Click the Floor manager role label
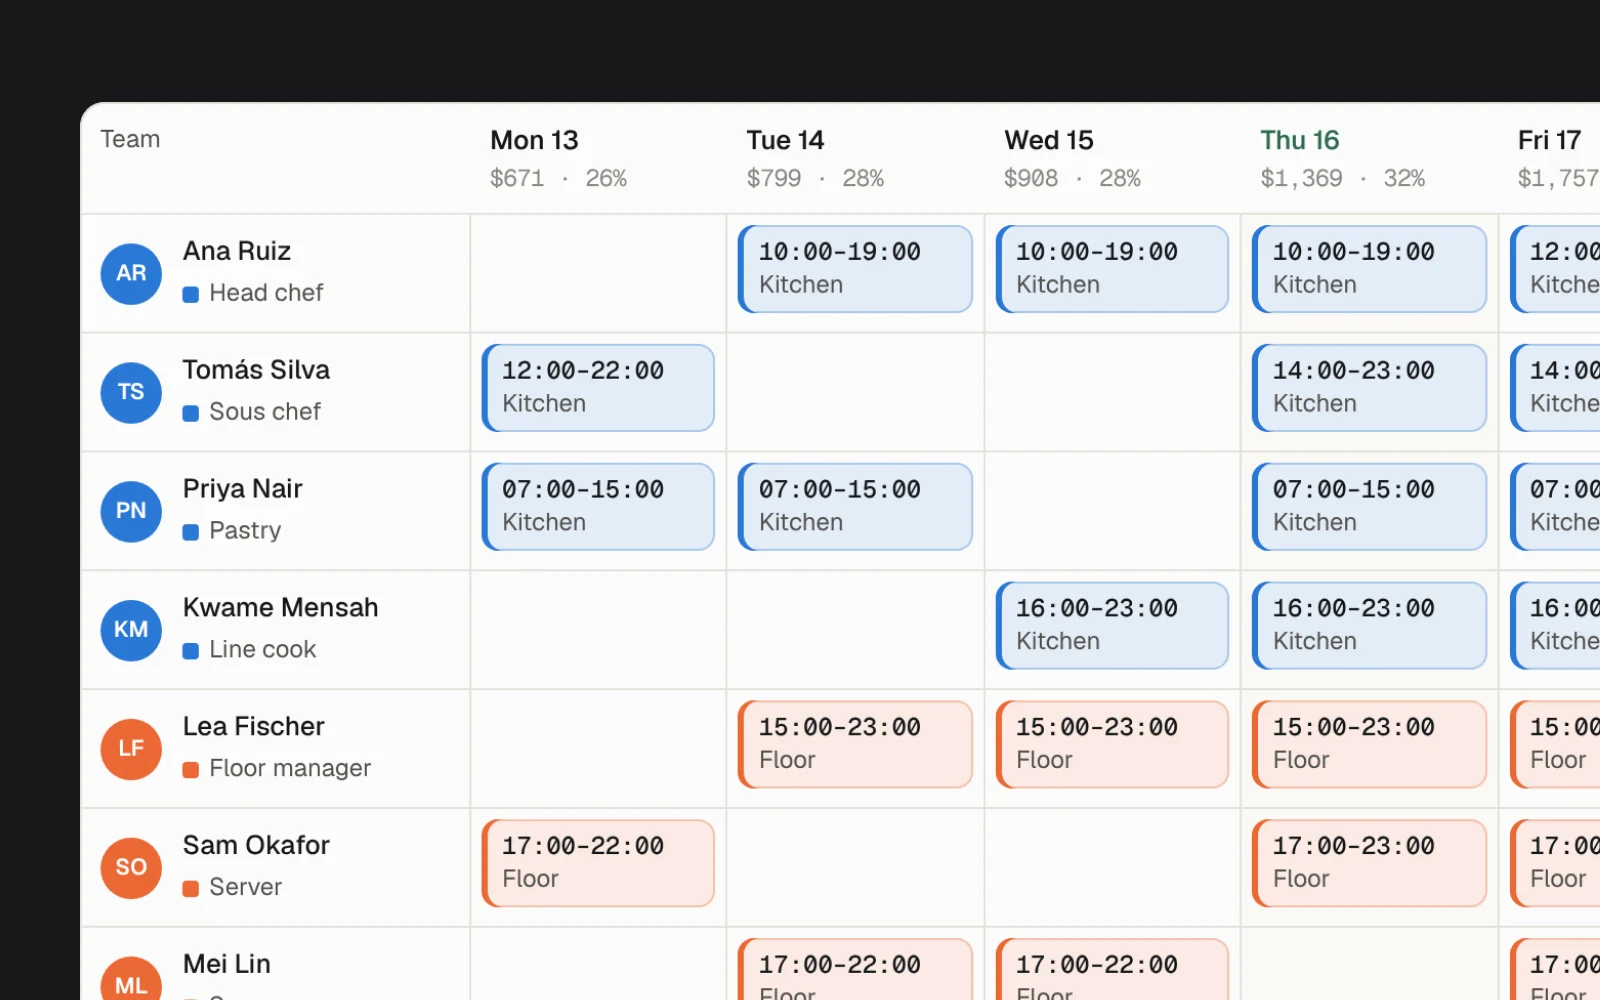 [x=290, y=769]
